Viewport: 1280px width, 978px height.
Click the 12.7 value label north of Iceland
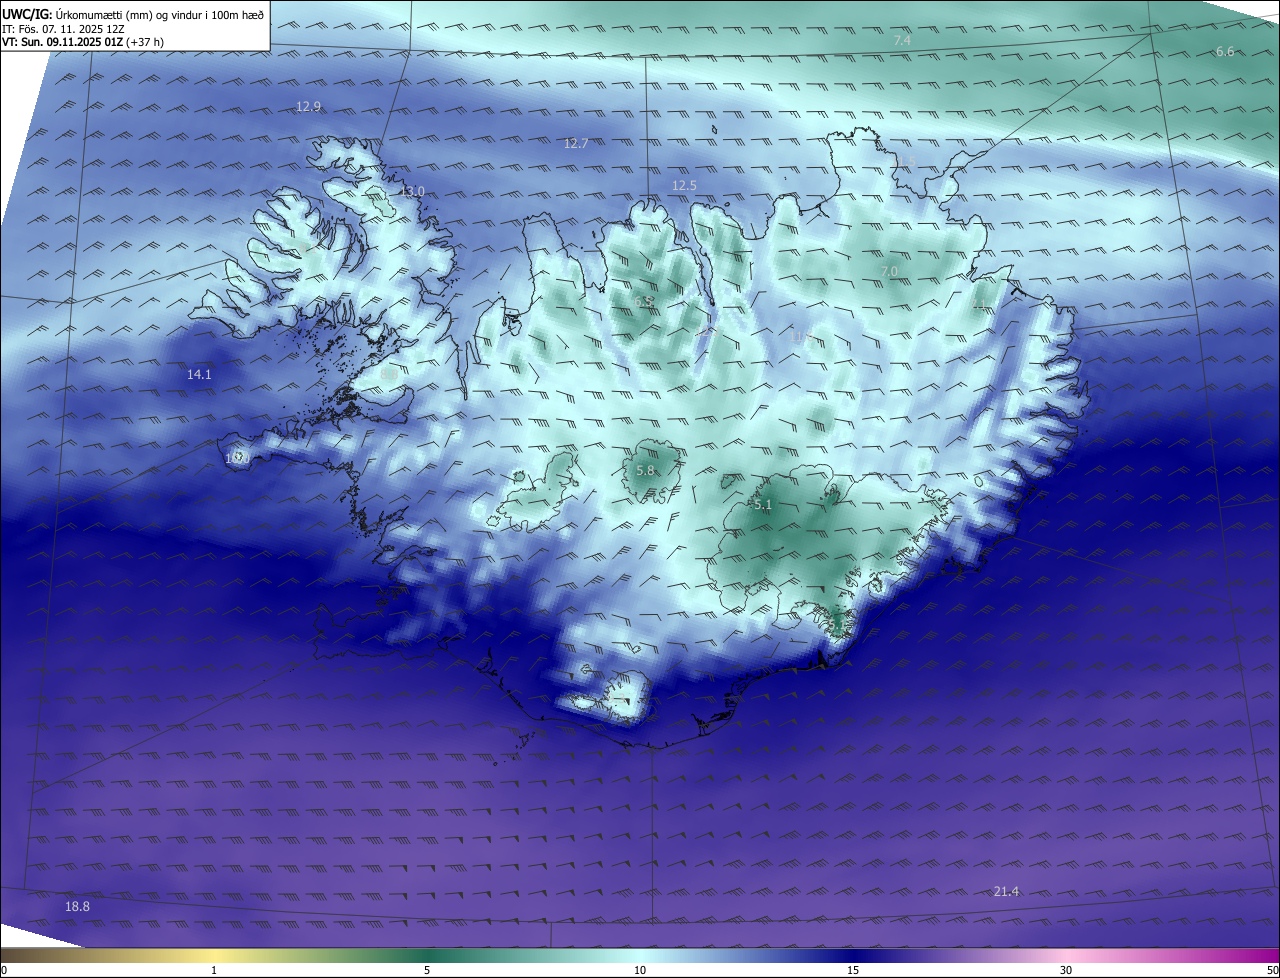pos(576,143)
